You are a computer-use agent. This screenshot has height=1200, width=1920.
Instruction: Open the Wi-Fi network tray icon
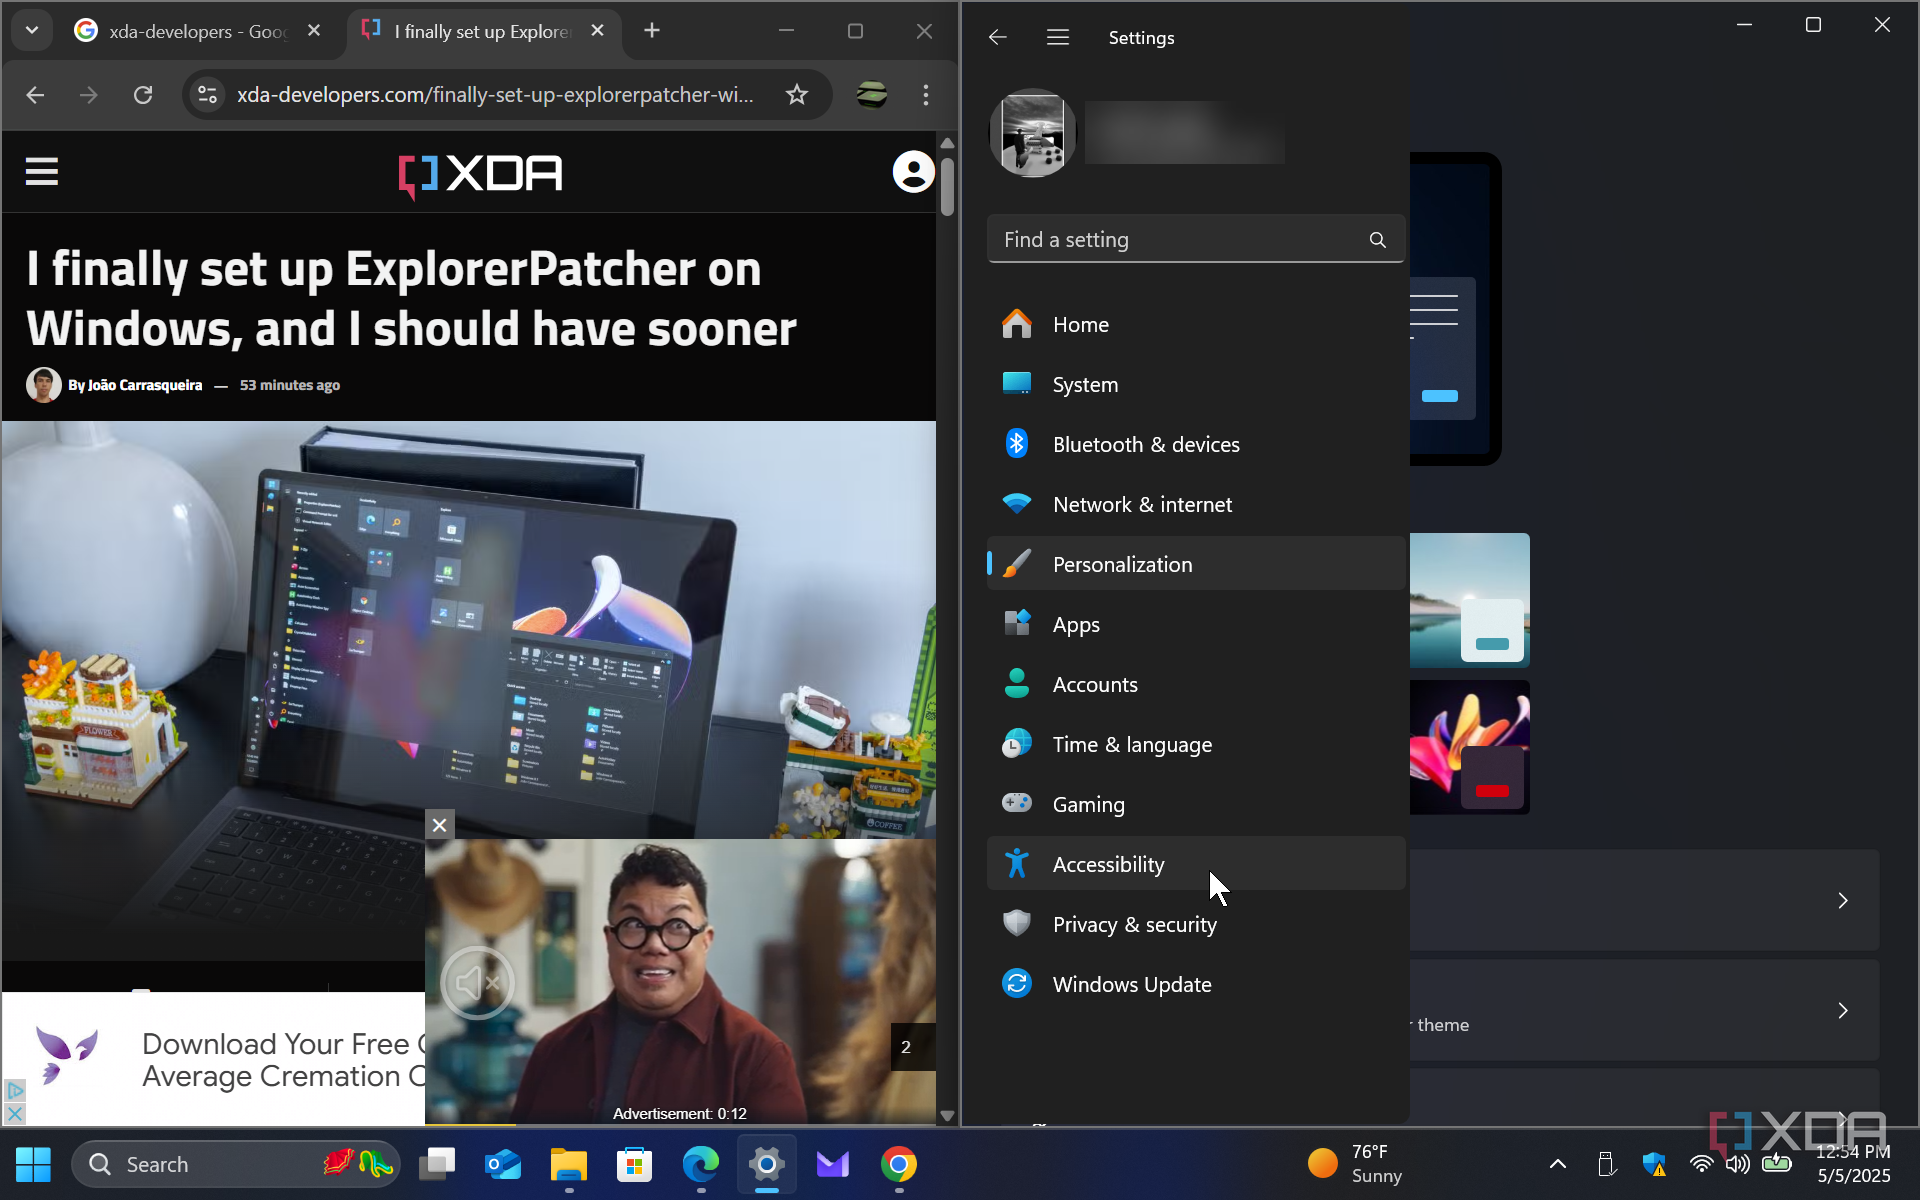[x=1701, y=1164]
